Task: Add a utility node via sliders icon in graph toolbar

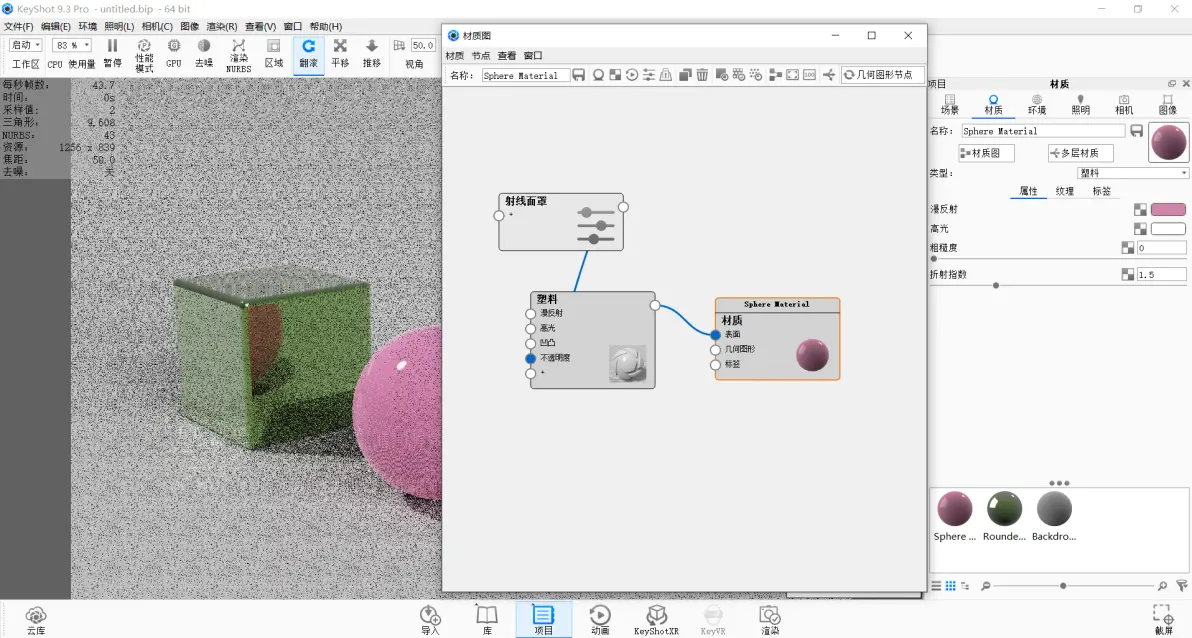Action: [x=648, y=75]
